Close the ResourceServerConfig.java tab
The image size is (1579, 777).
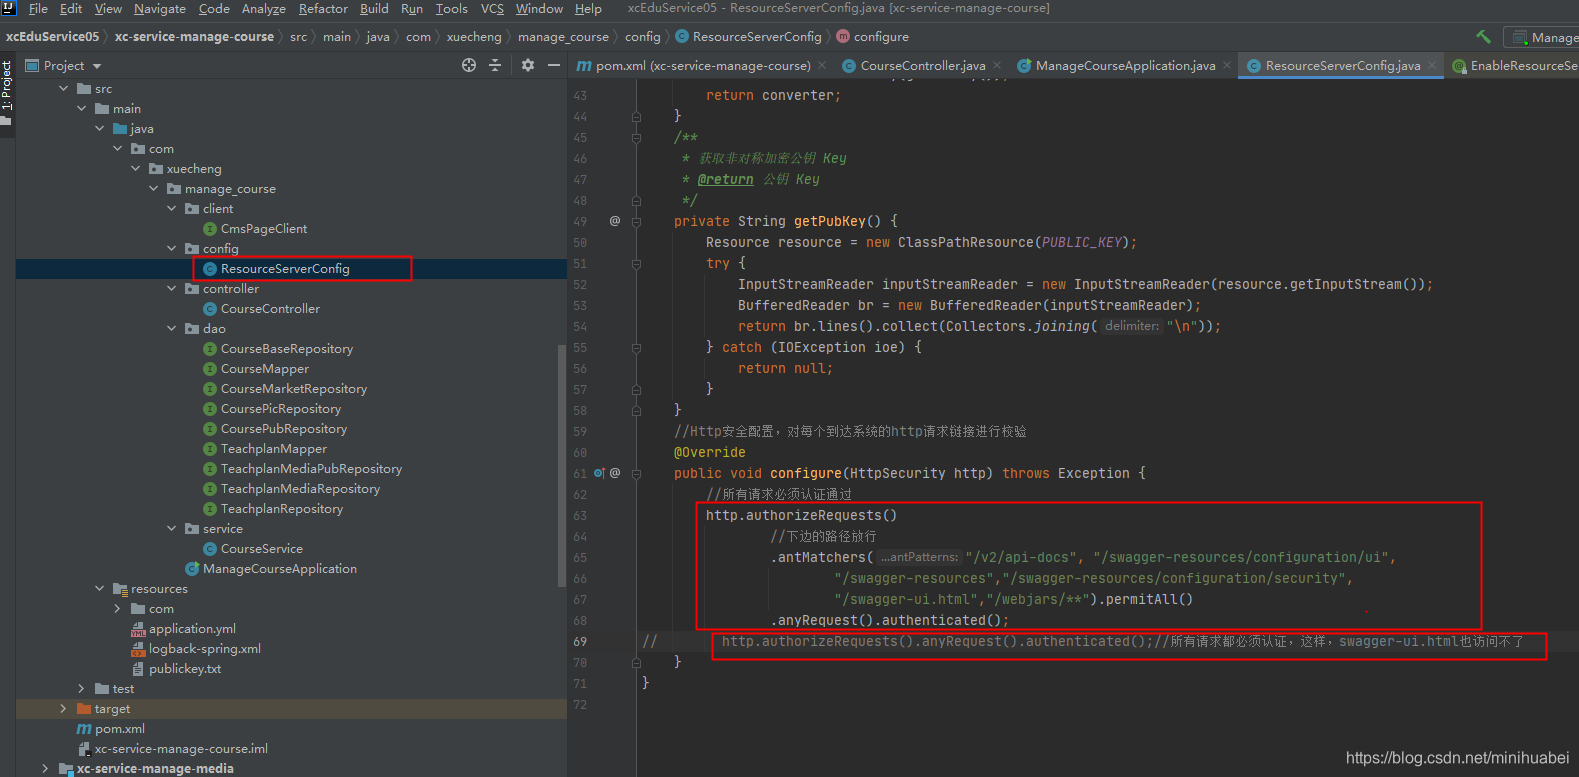pos(1432,65)
